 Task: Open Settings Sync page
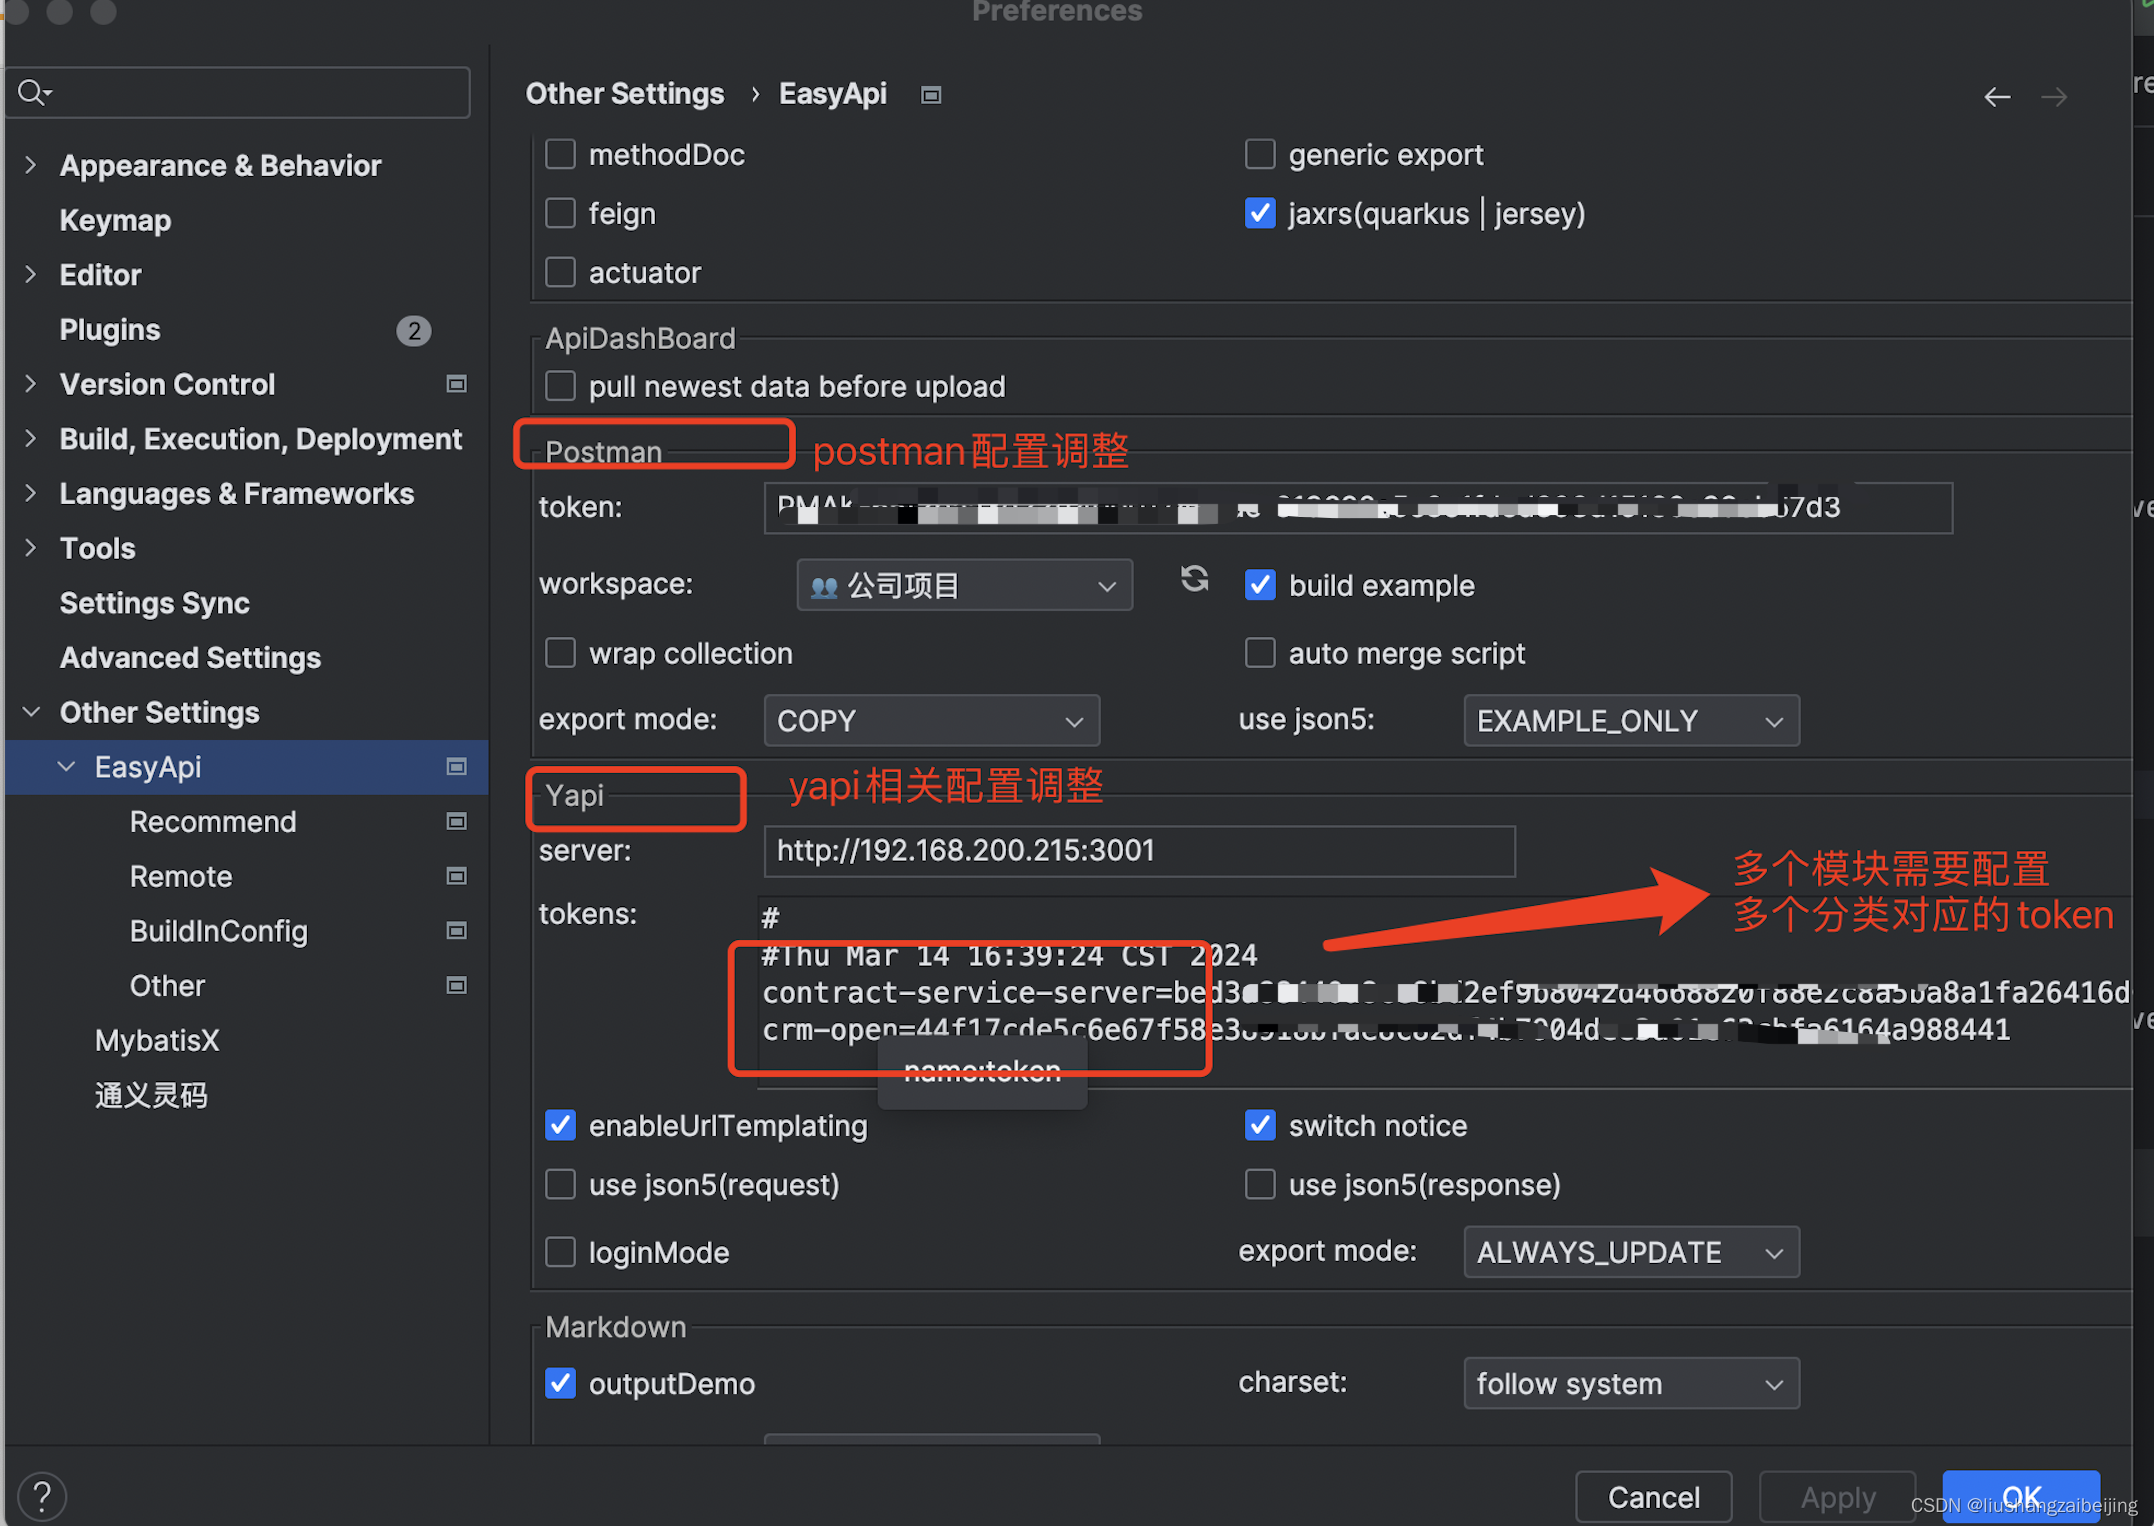155,603
